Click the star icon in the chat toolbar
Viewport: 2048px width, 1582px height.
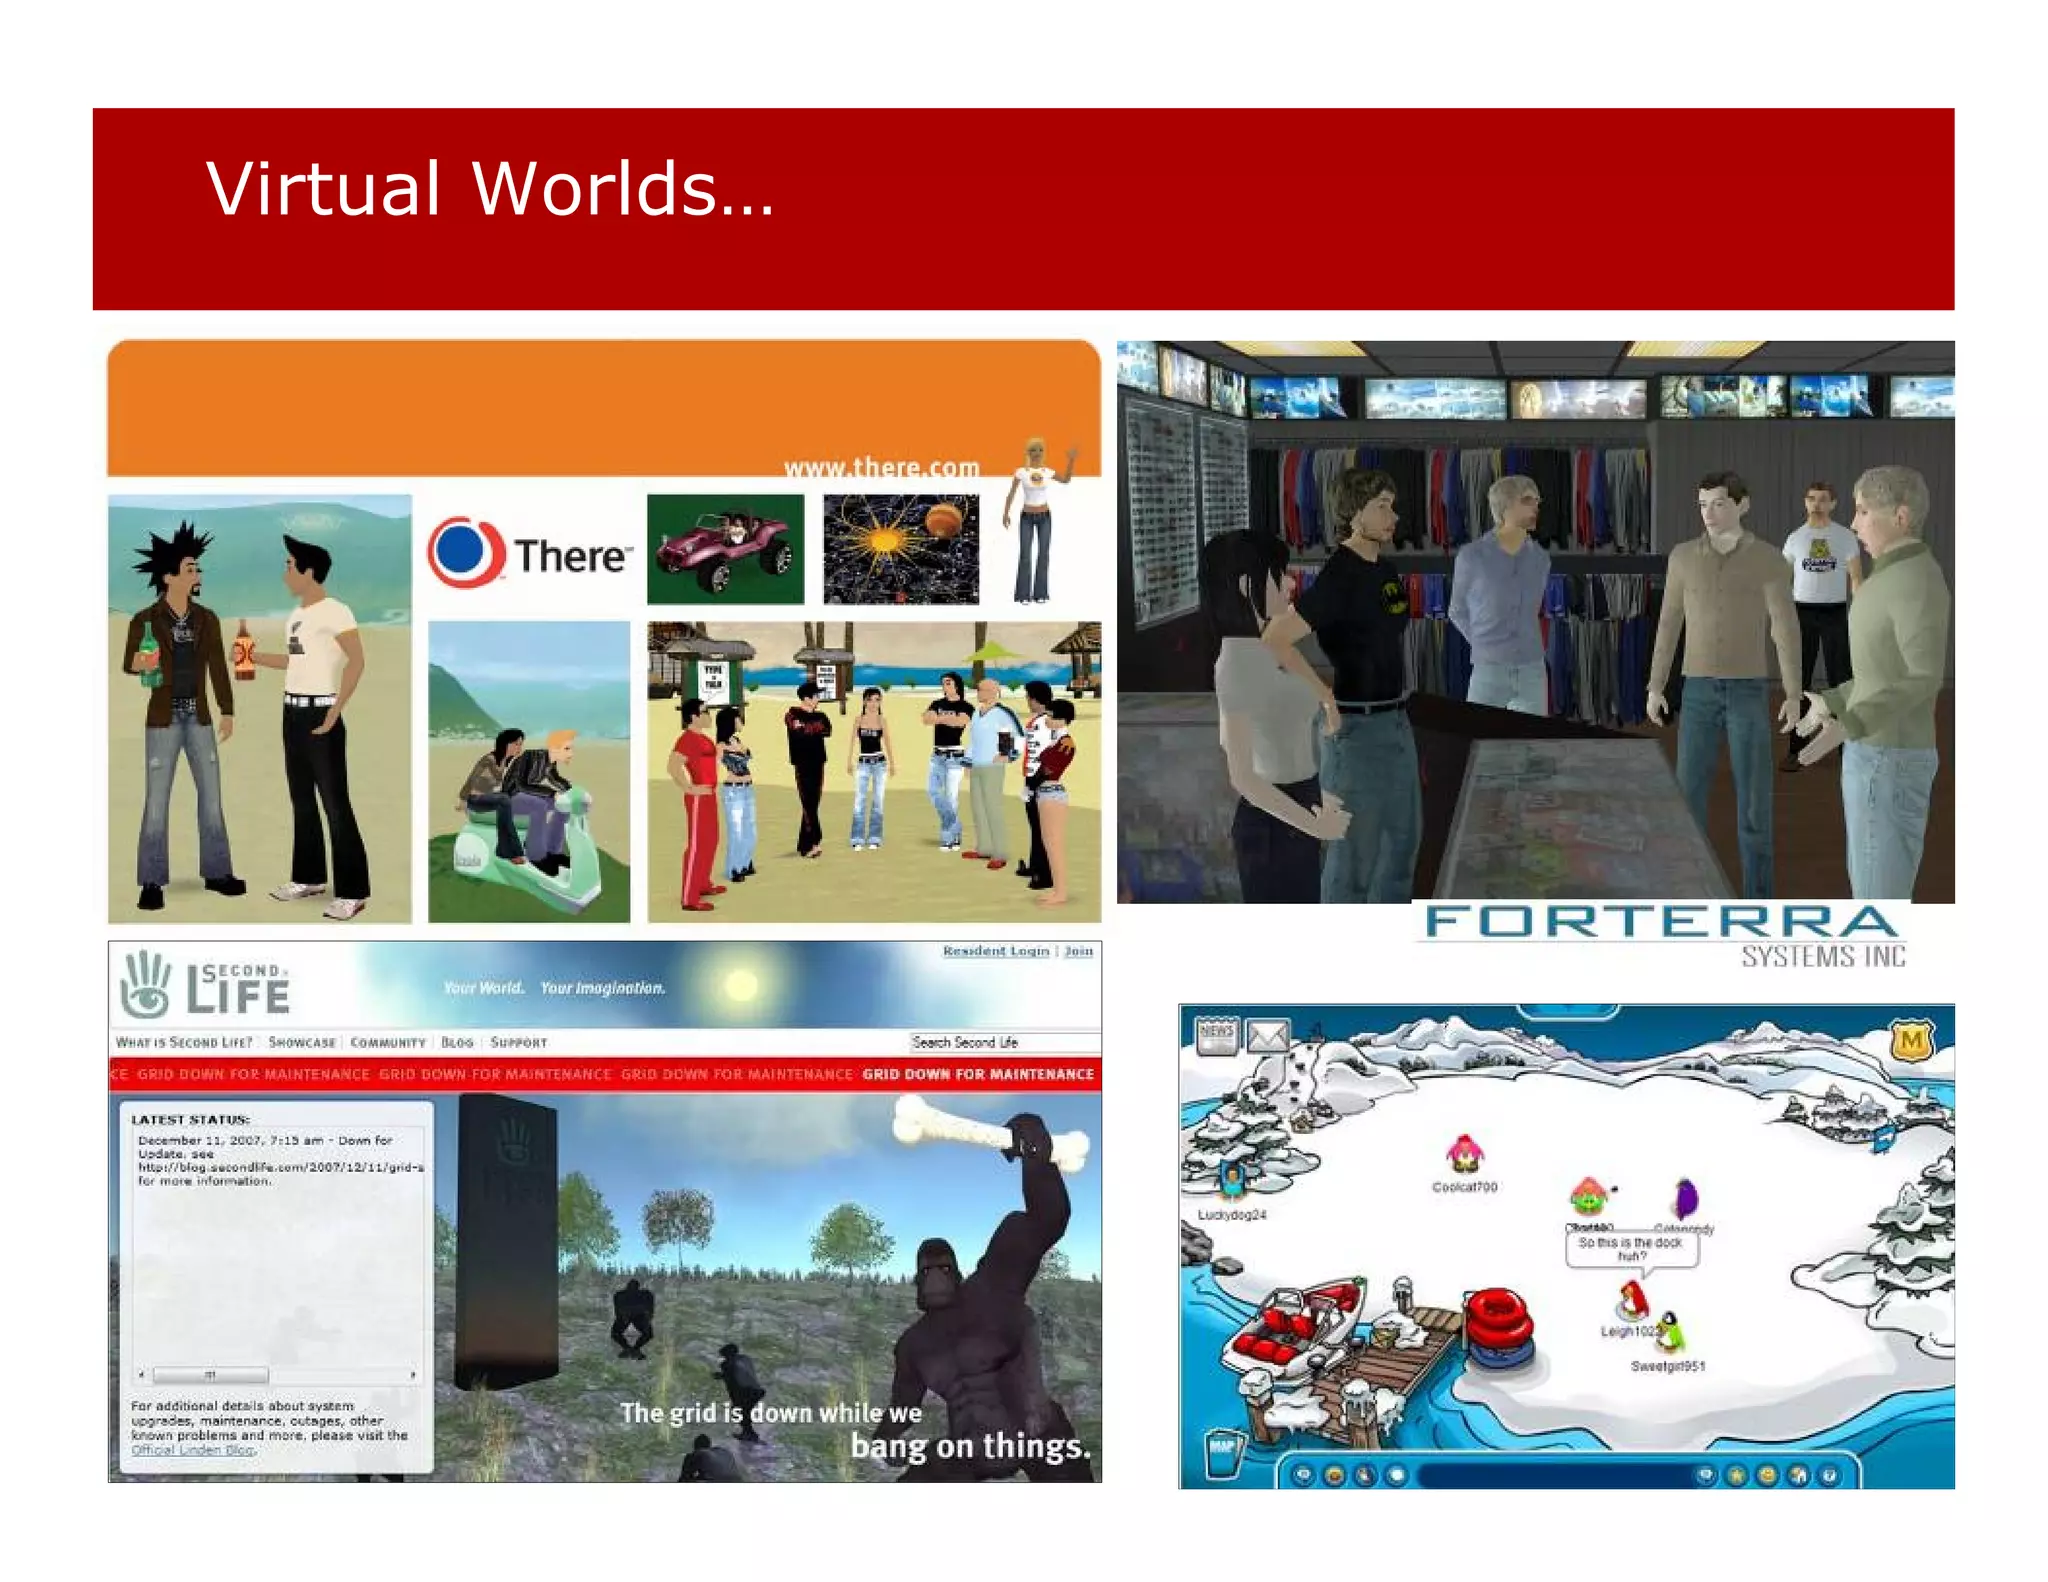click(1736, 1474)
